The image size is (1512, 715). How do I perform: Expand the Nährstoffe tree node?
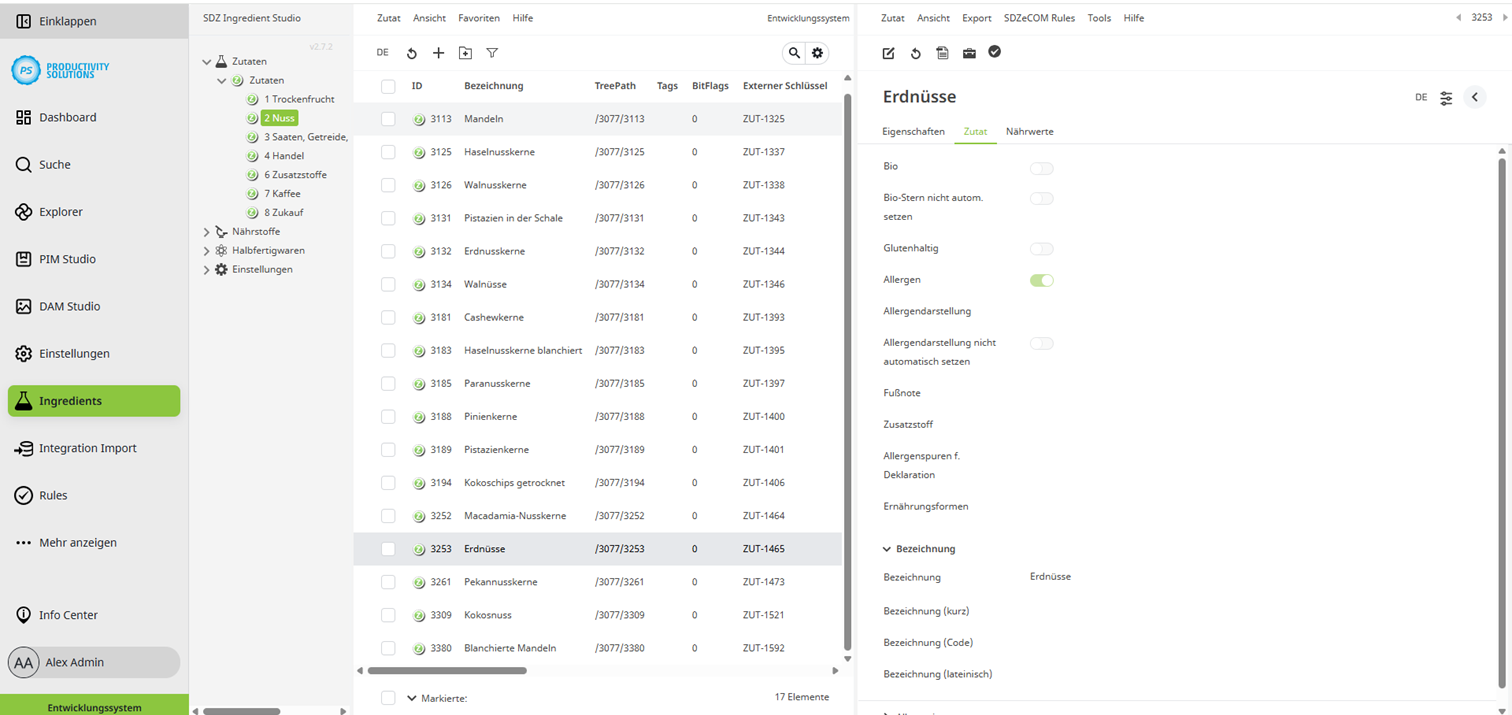click(207, 231)
